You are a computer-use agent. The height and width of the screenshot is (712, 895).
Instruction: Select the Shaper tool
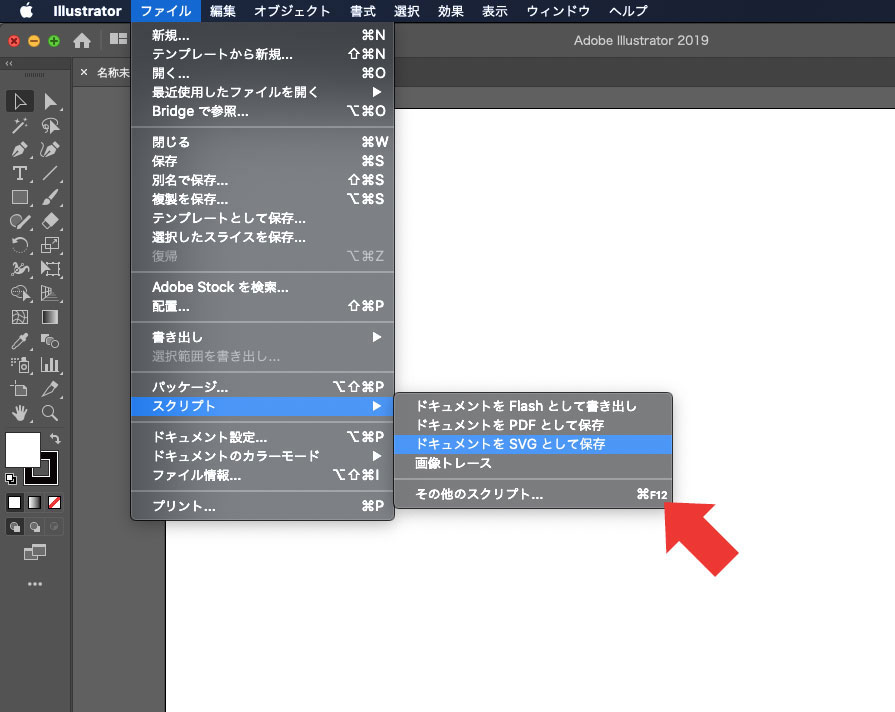click(x=20, y=221)
